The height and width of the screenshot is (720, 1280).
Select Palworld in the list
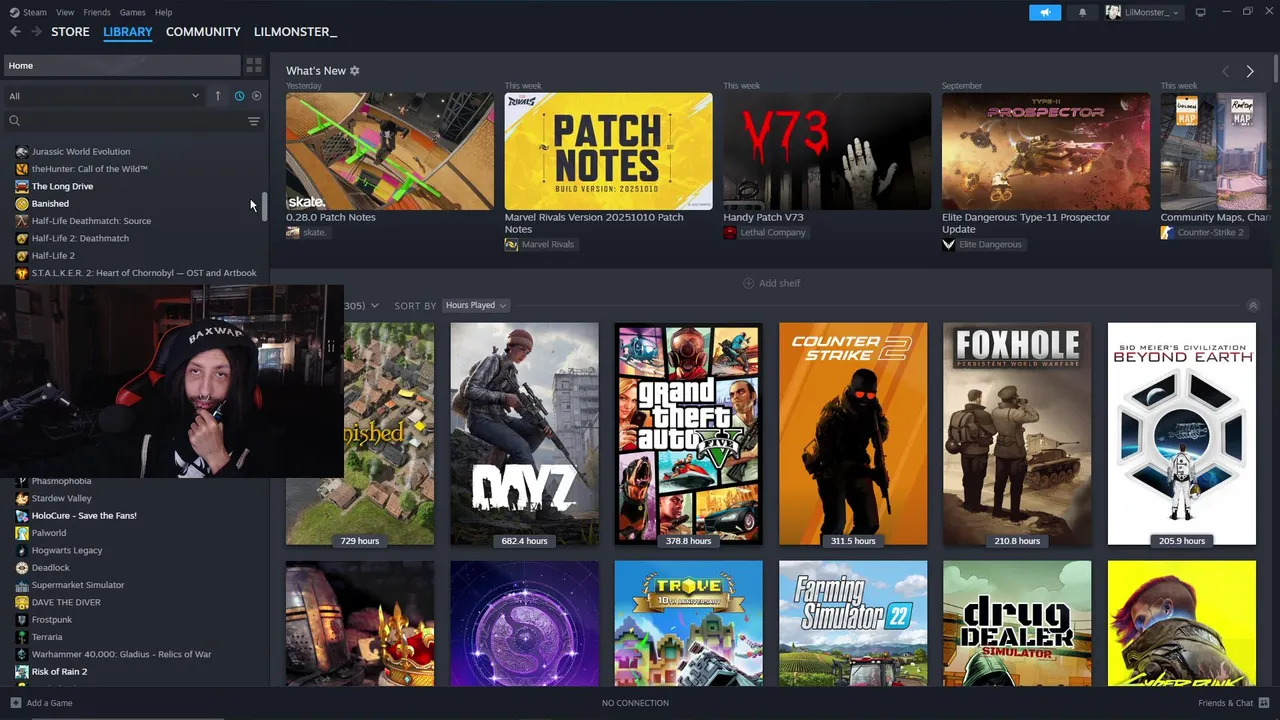[x=49, y=533]
